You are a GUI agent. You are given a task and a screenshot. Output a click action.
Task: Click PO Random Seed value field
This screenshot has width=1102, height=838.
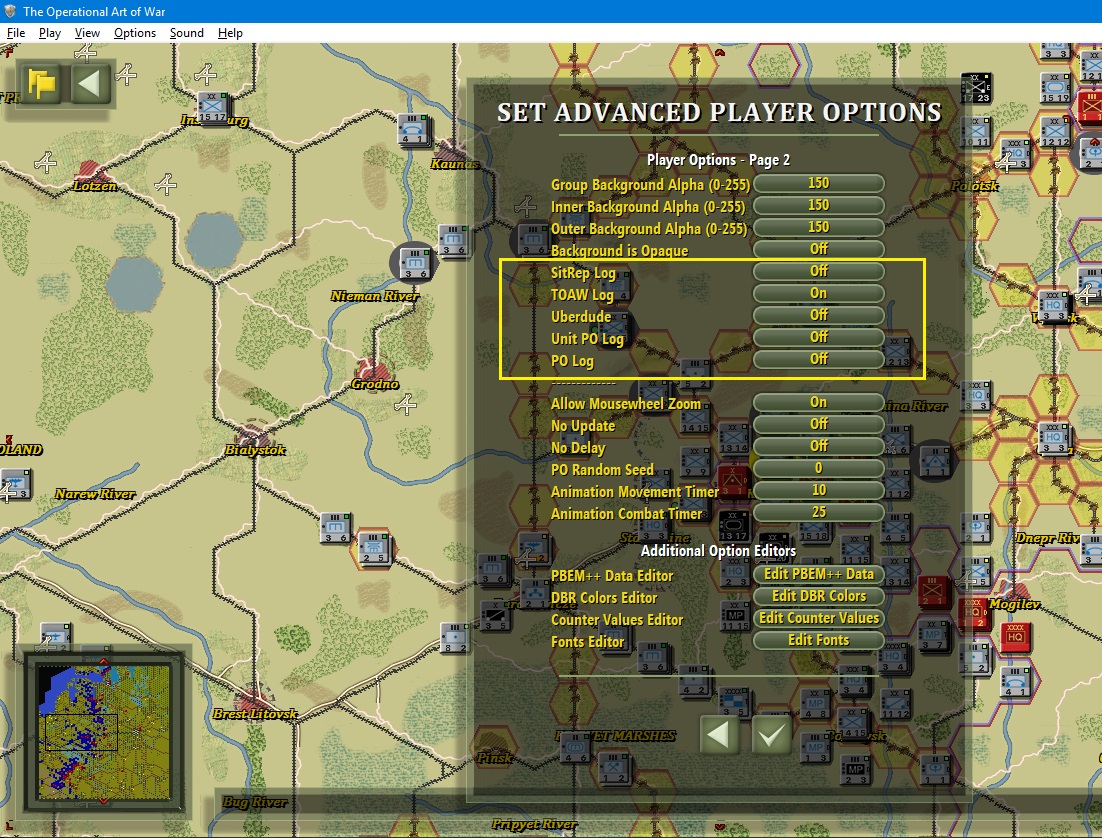[x=818, y=468]
